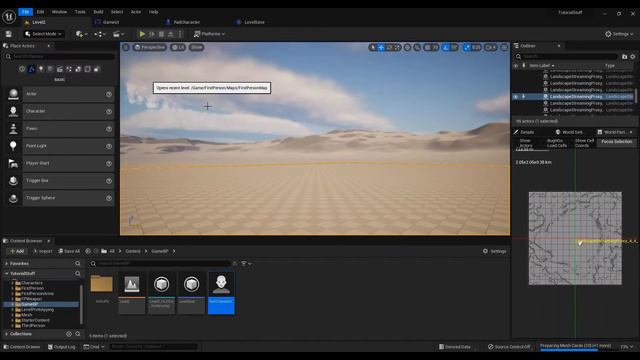Open the Window menu
This screenshot has height=360, width=640.
pyautogui.click(x=59, y=12)
